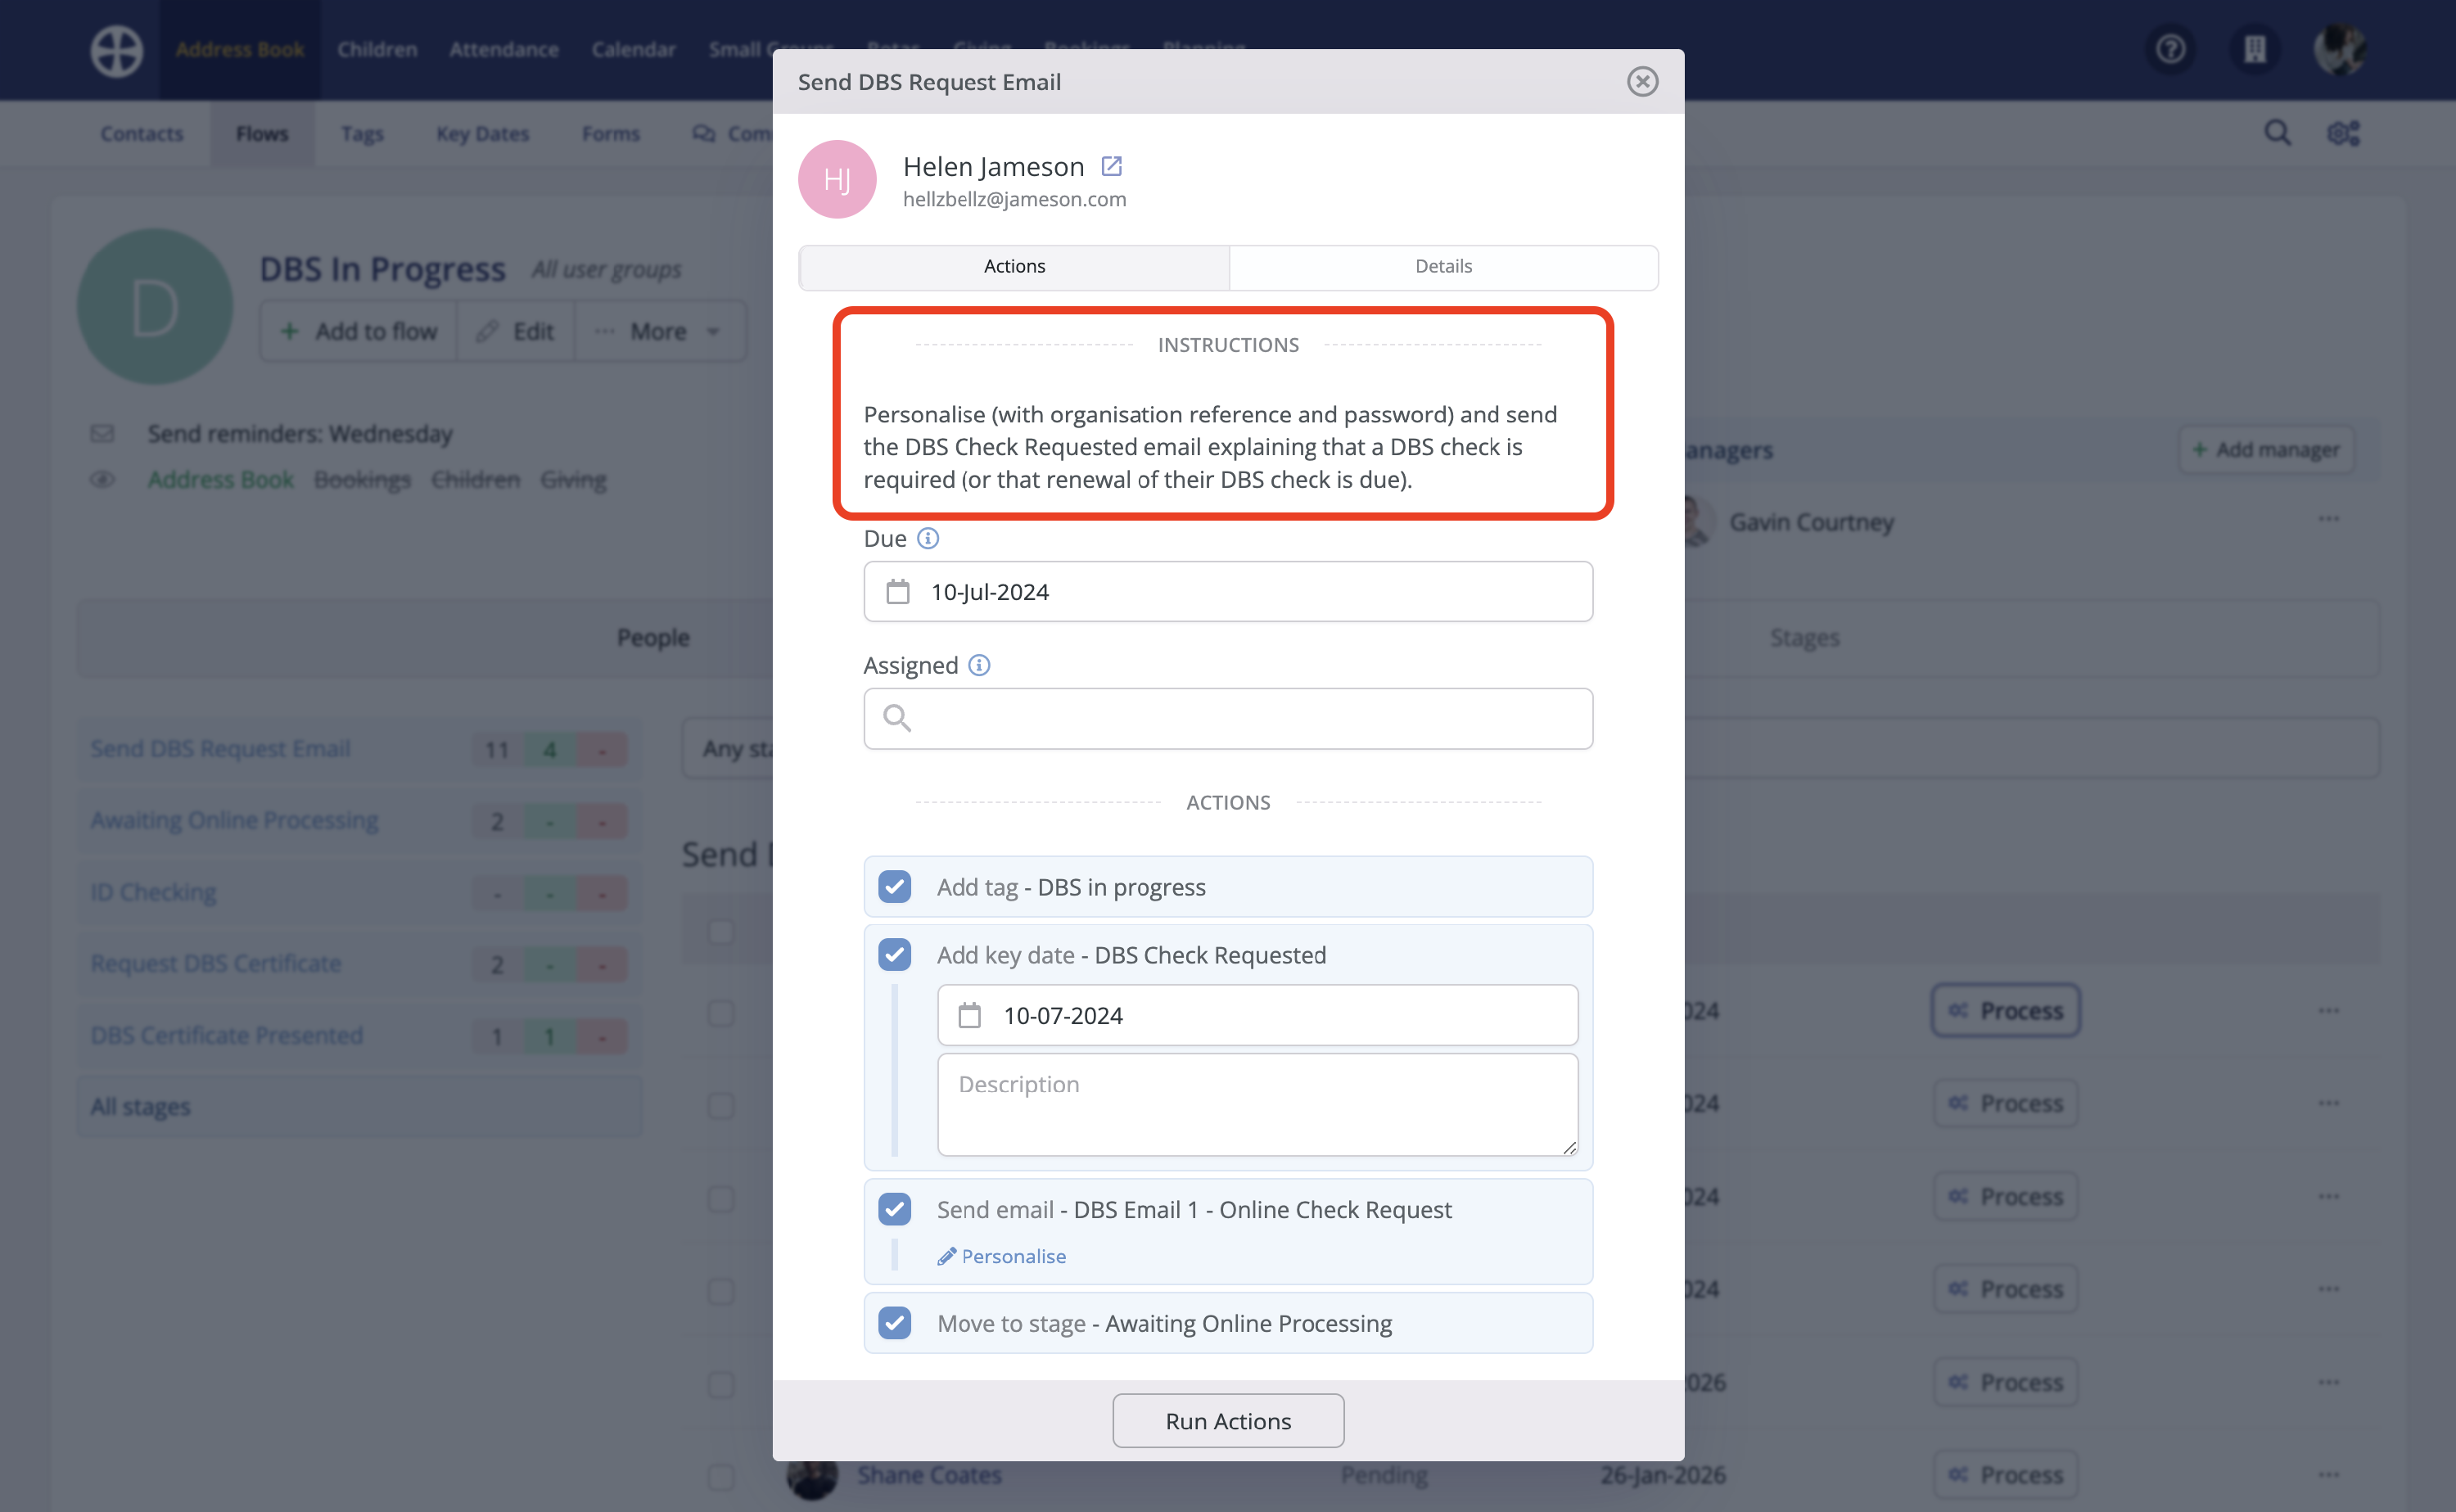This screenshot has width=2456, height=1512.
Task: Open the ellipsis menu for Gavin Courtney
Action: (2328, 519)
